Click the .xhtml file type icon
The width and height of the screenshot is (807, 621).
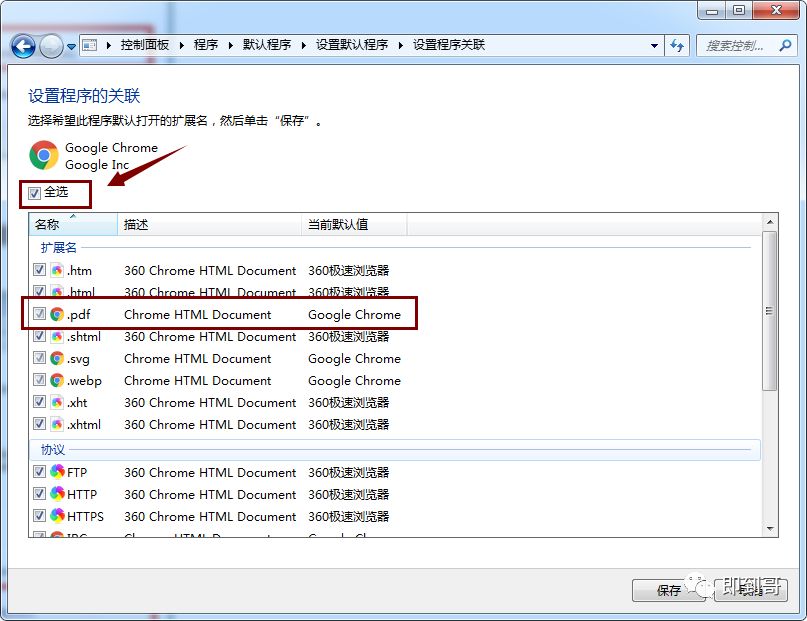57,424
